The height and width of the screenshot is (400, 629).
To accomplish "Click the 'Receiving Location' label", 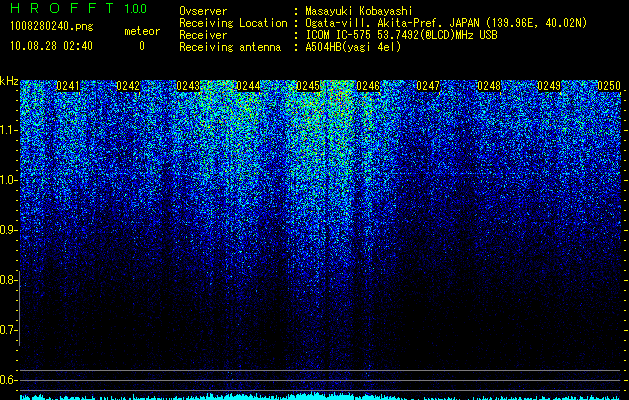I will point(233,23).
